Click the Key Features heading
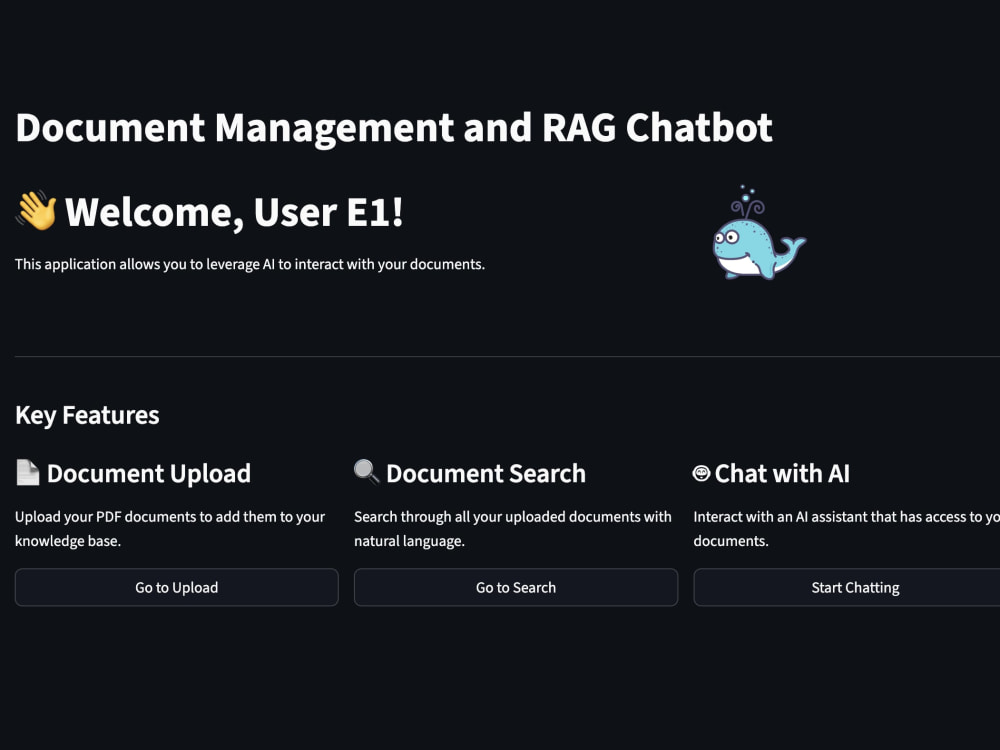The height and width of the screenshot is (750, 1000). (87, 415)
